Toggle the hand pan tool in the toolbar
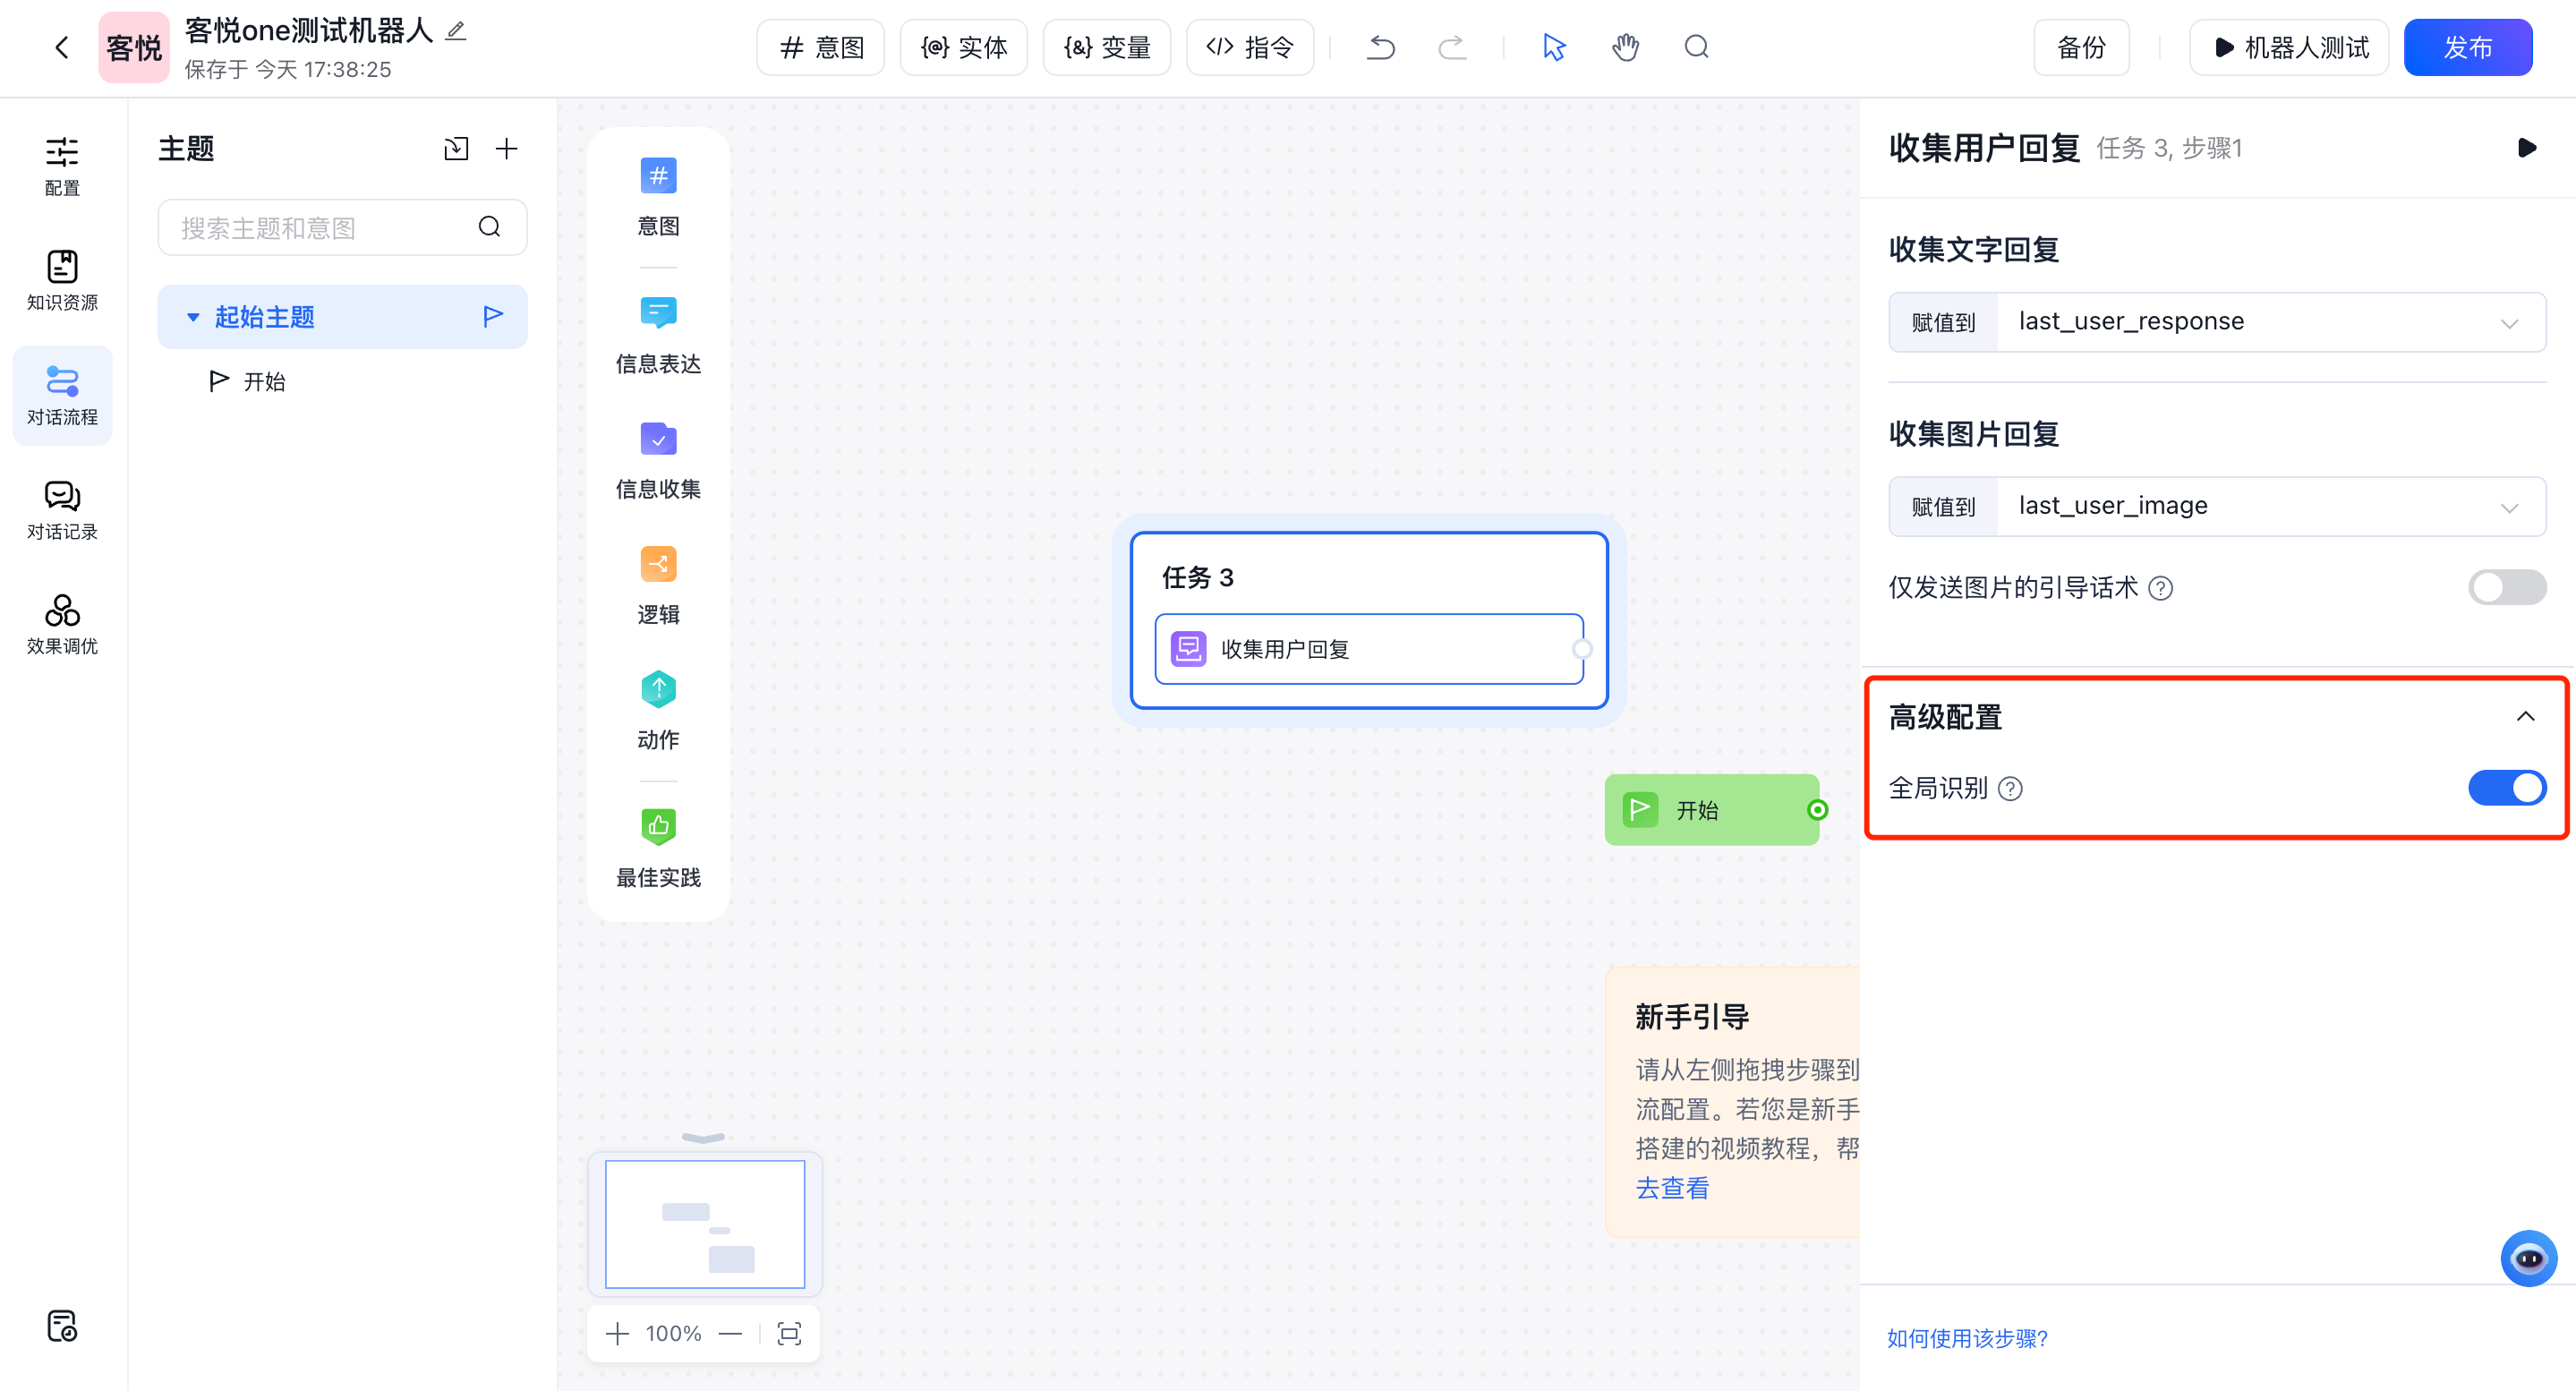This screenshot has width=2576, height=1391. [1625, 47]
